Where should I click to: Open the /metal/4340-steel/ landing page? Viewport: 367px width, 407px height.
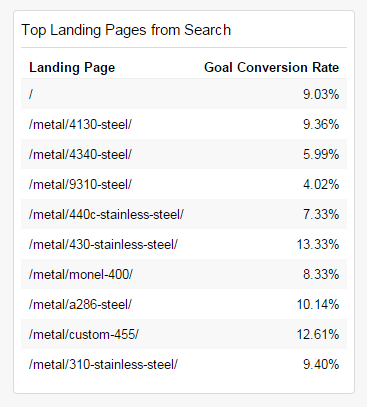click(80, 154)
